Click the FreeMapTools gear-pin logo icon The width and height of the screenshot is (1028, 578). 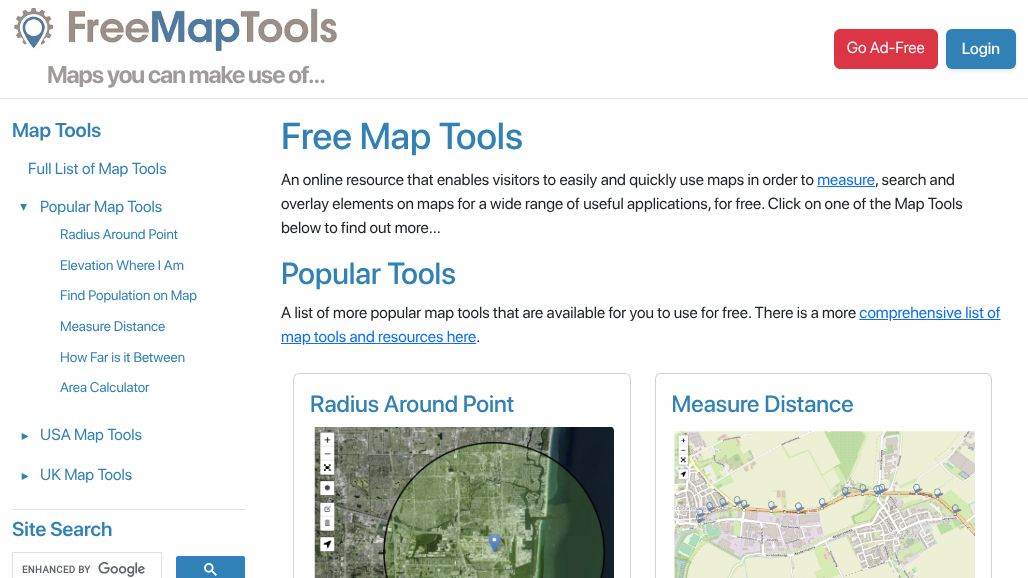(33, 29)
